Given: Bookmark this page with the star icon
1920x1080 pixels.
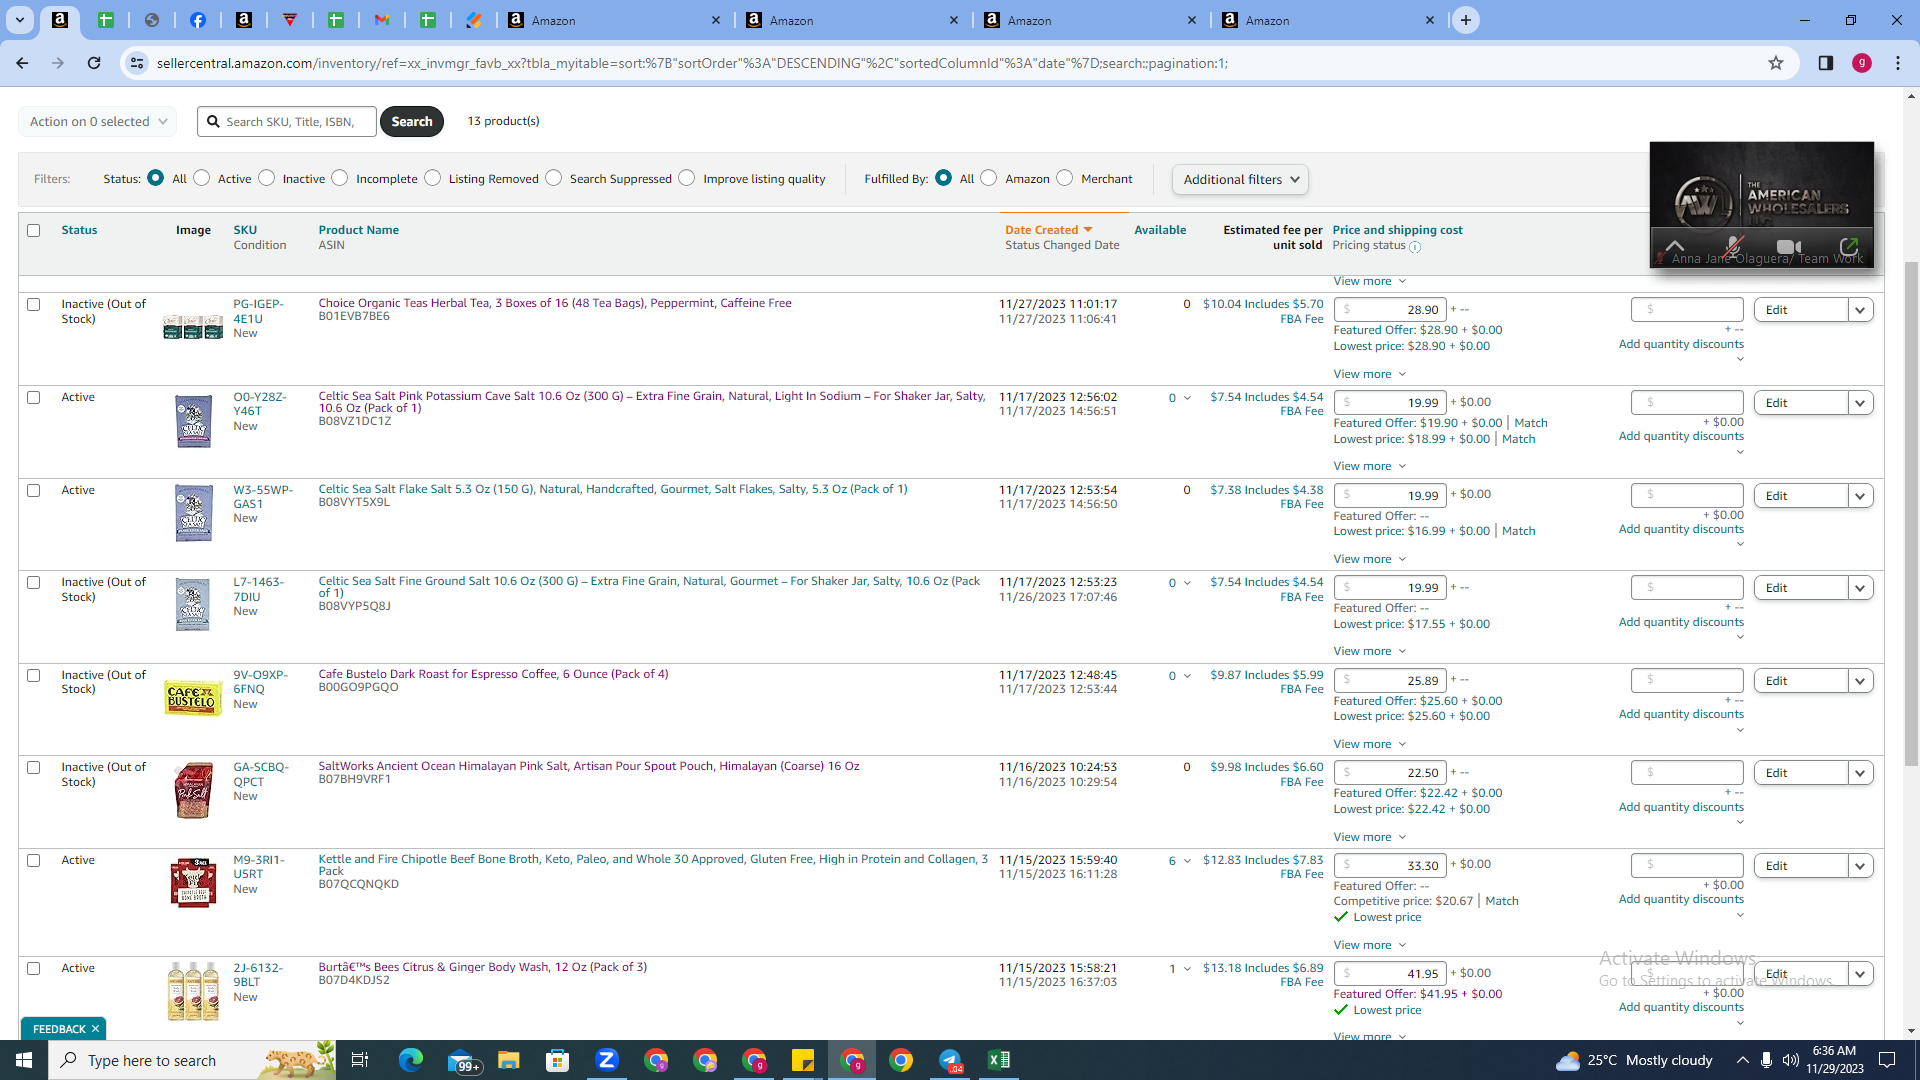Looking at the screenshot, I should pos(1776,63).
